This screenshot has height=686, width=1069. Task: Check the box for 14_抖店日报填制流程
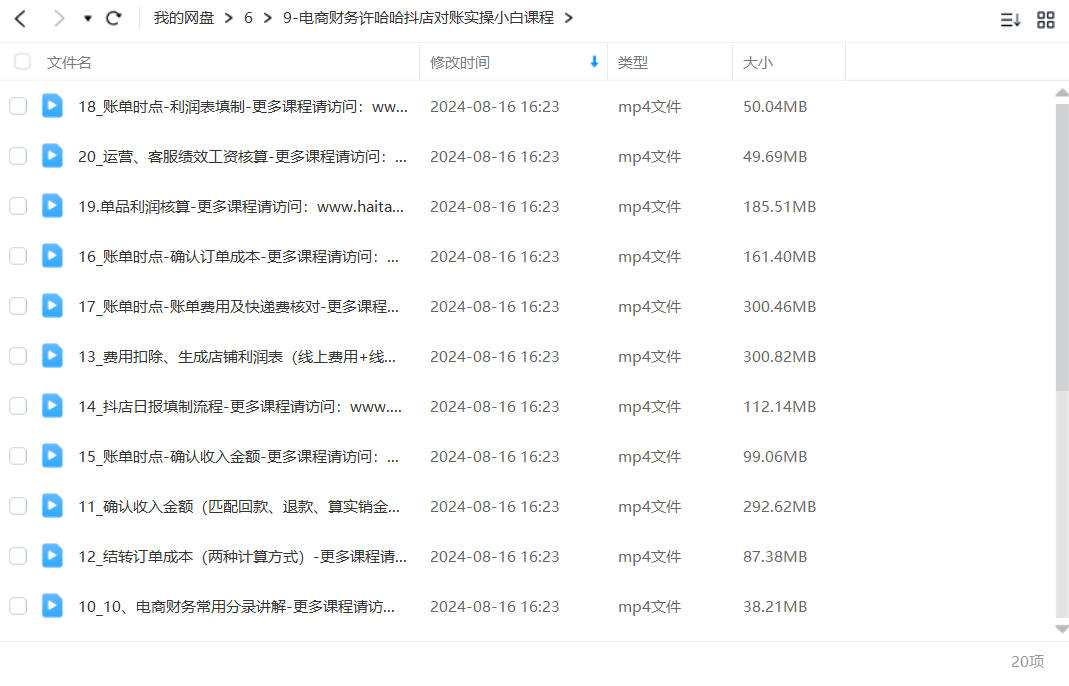point(18,406)
